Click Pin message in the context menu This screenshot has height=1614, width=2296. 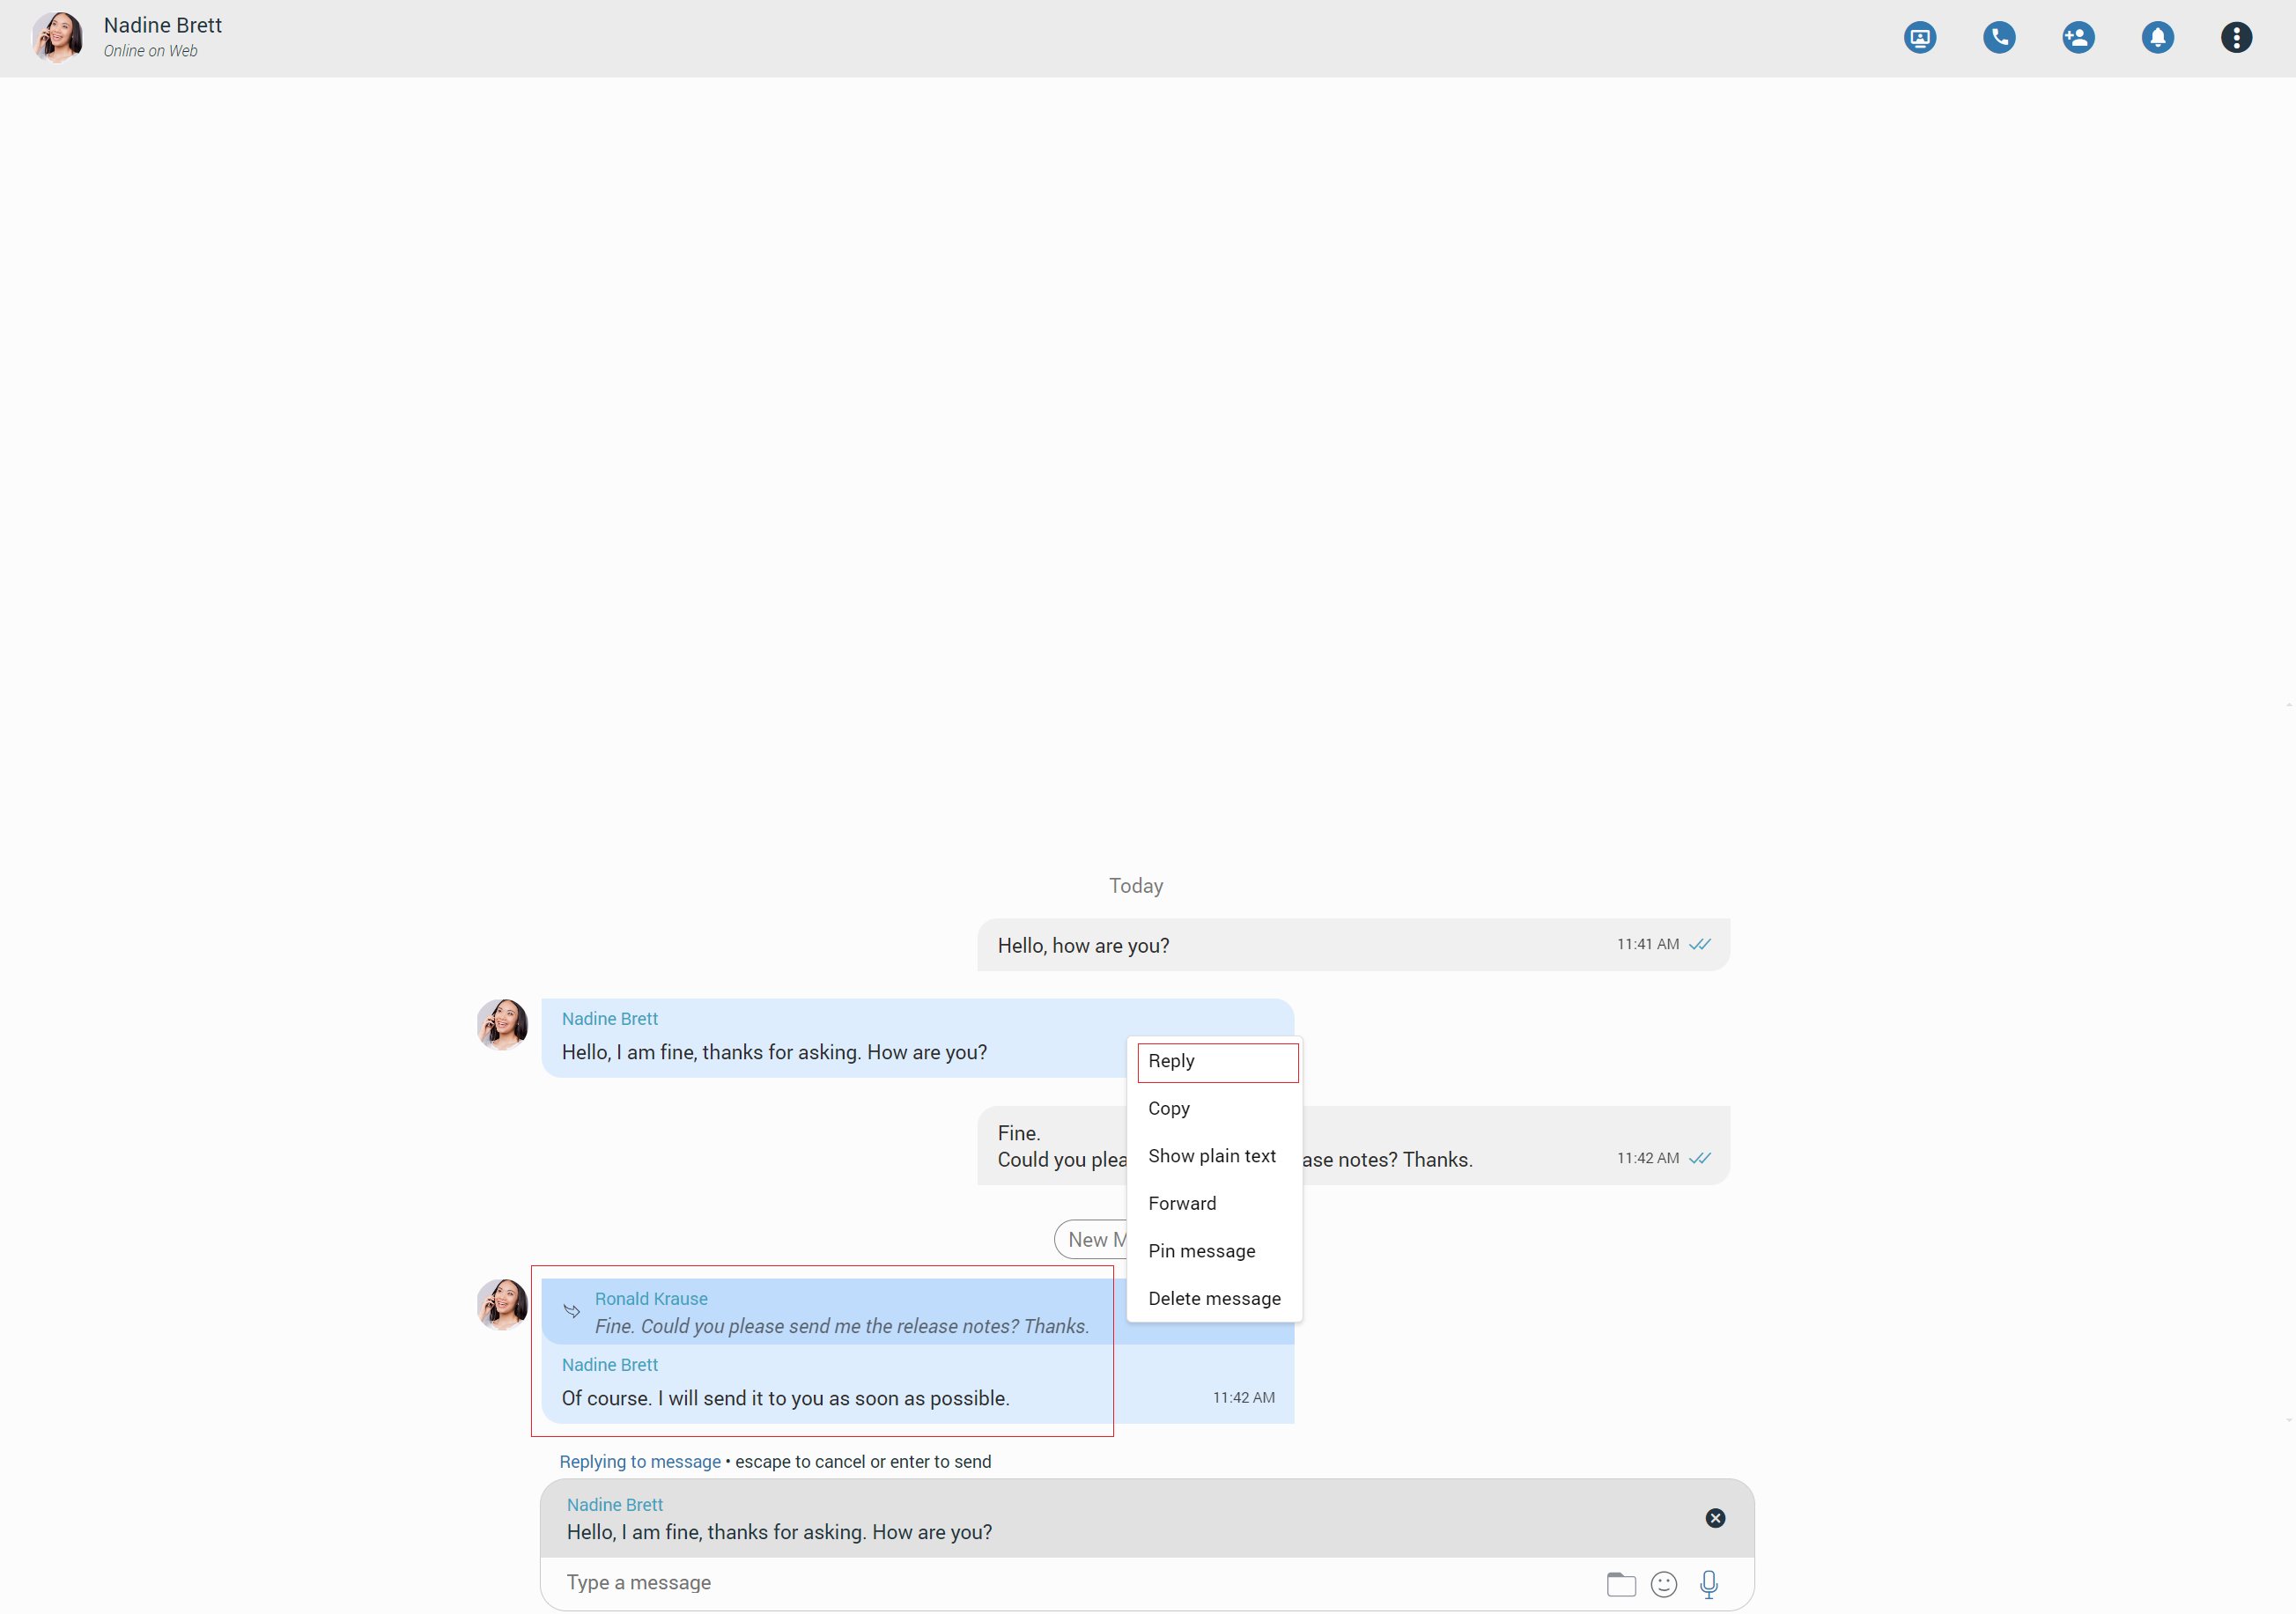[x=1202, y=1250]
